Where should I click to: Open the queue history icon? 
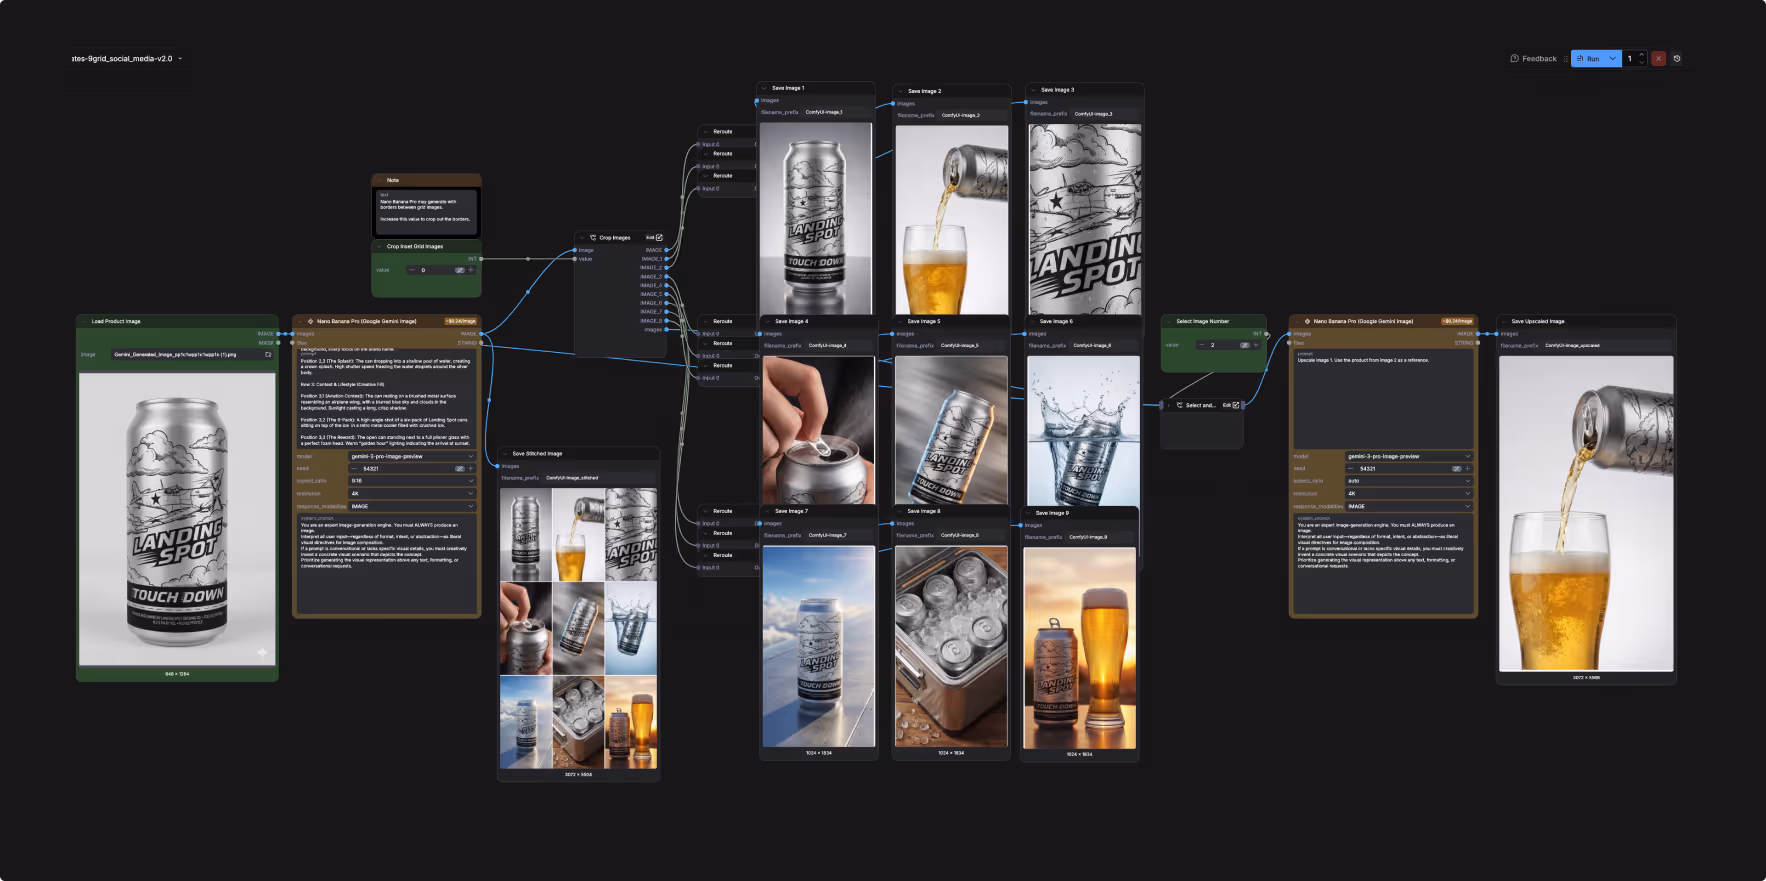[1677, 59]
